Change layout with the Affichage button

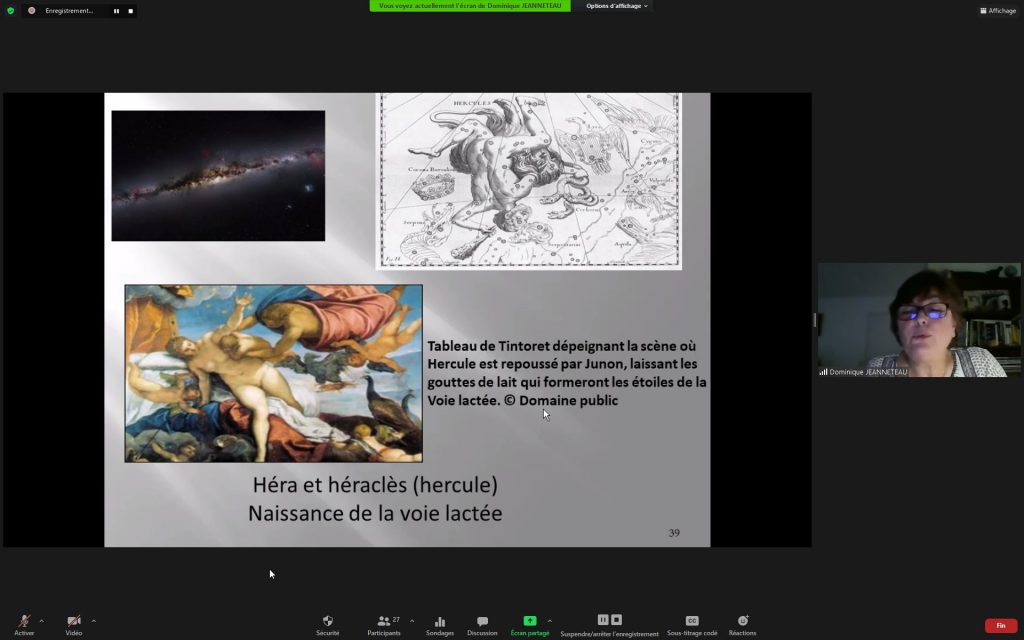[x=998, y=10]
